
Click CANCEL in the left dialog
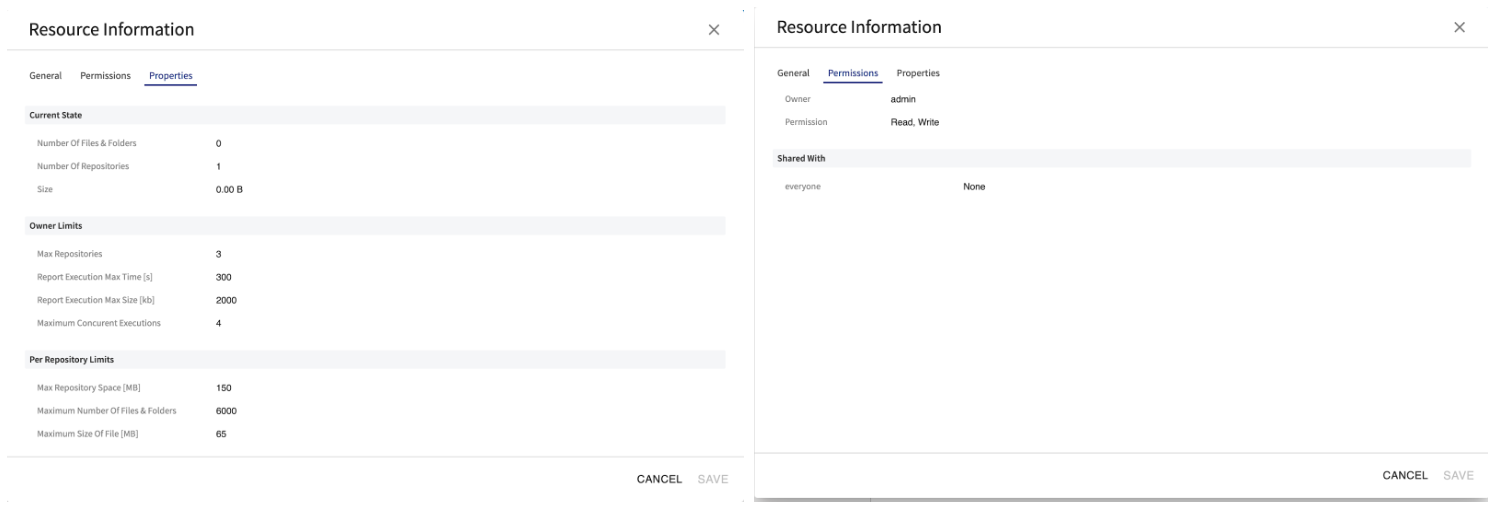click(x=659, y=479)
